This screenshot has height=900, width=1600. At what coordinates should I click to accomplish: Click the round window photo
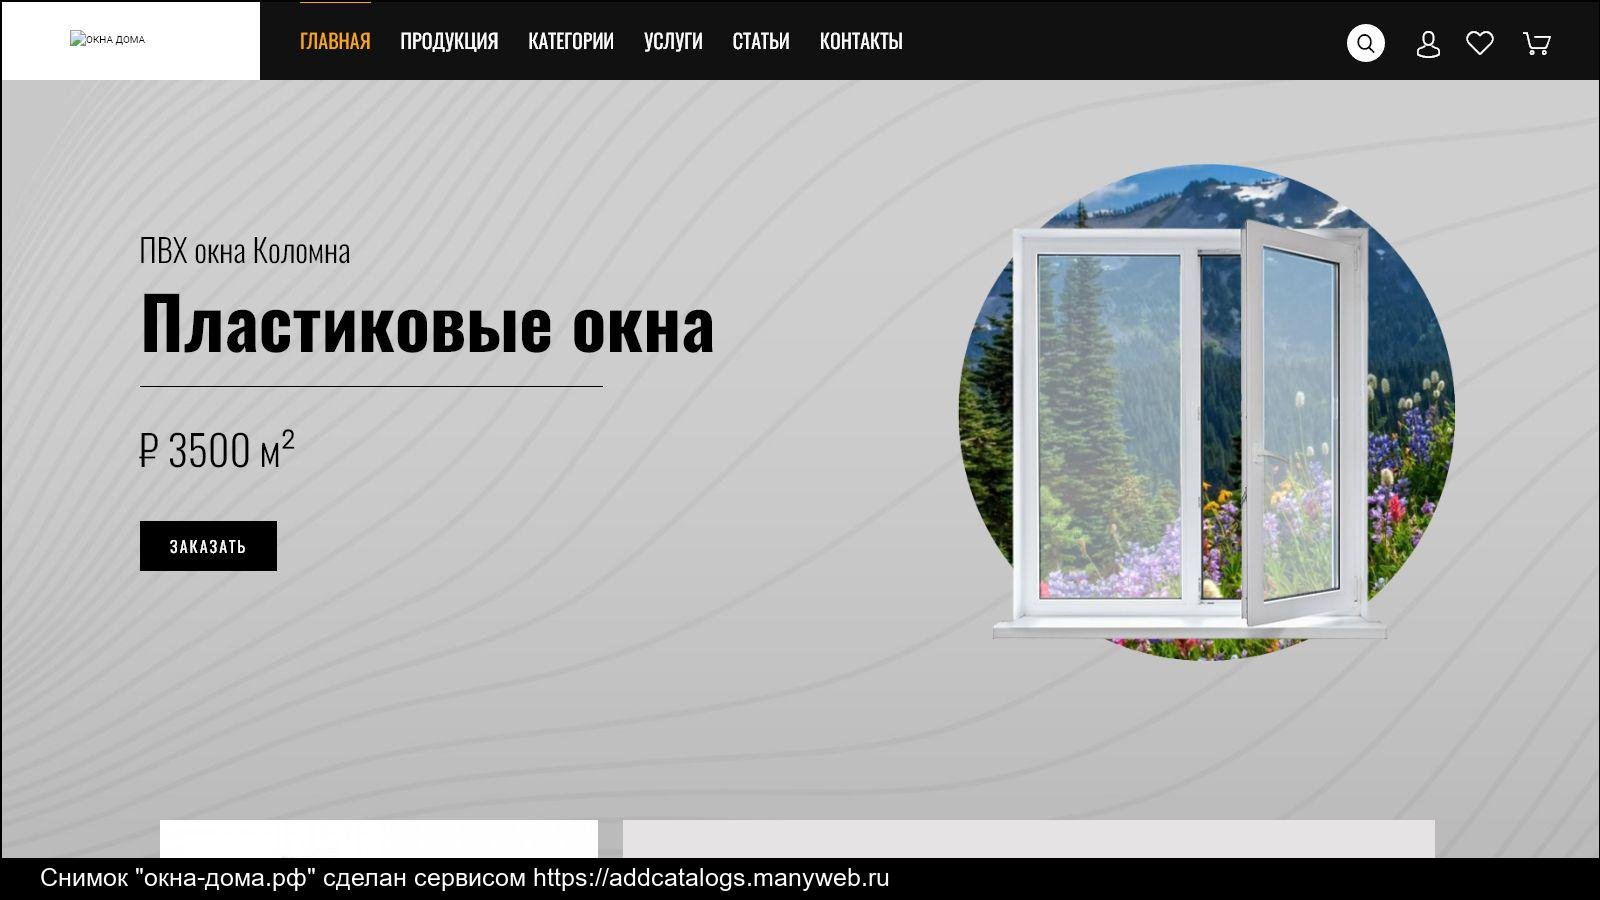[1206, 412]
